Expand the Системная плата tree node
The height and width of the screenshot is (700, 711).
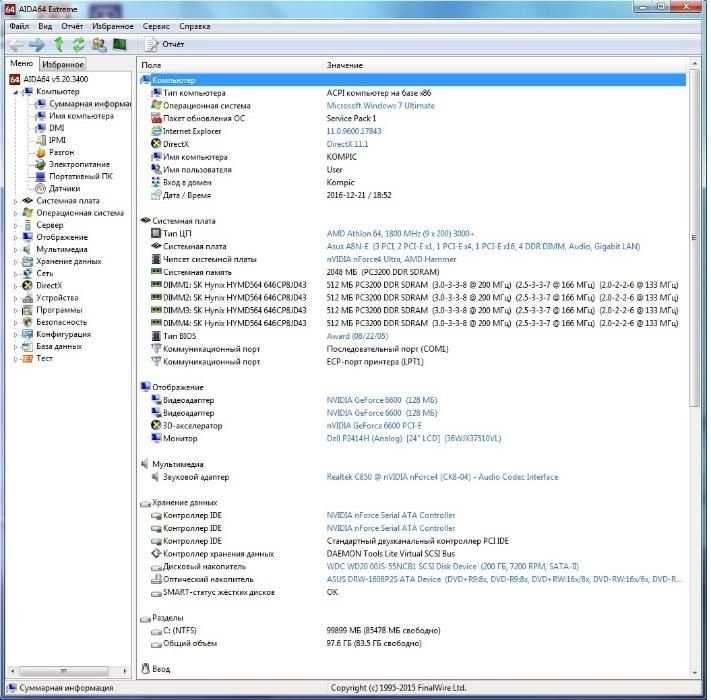click(x=15, y=201)
